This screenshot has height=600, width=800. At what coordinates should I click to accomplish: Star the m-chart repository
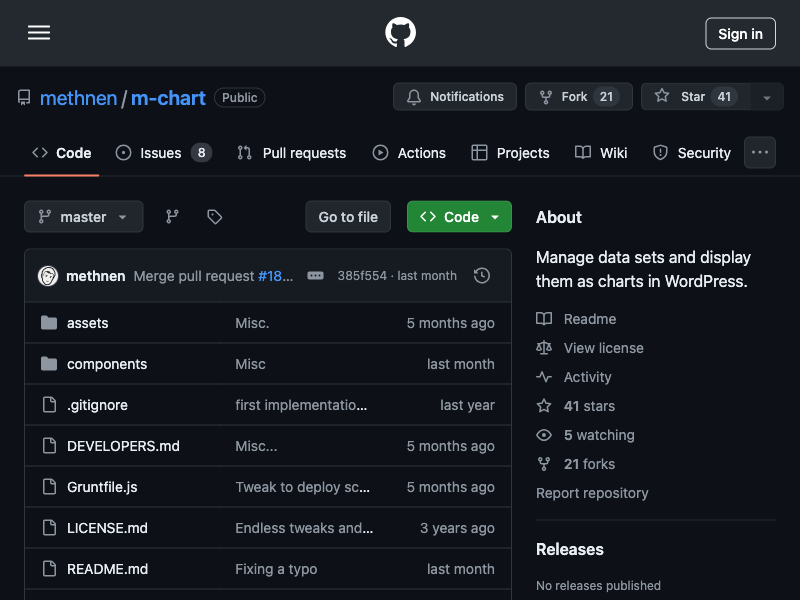695,96
